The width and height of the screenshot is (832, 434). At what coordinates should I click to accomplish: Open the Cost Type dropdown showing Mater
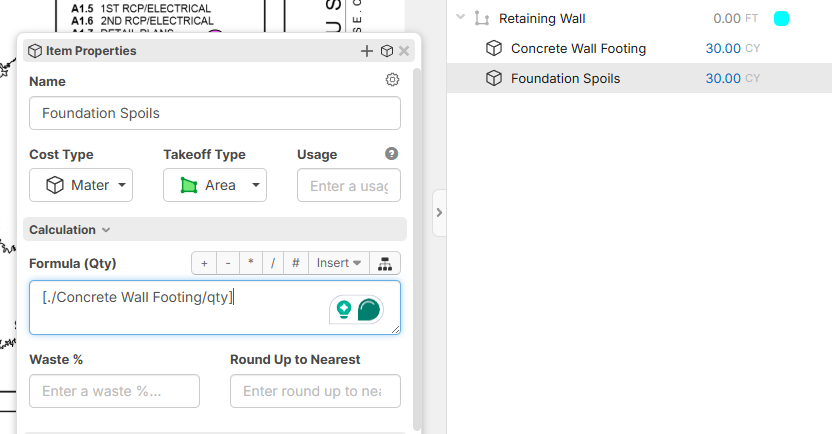[x=81, y=185]
